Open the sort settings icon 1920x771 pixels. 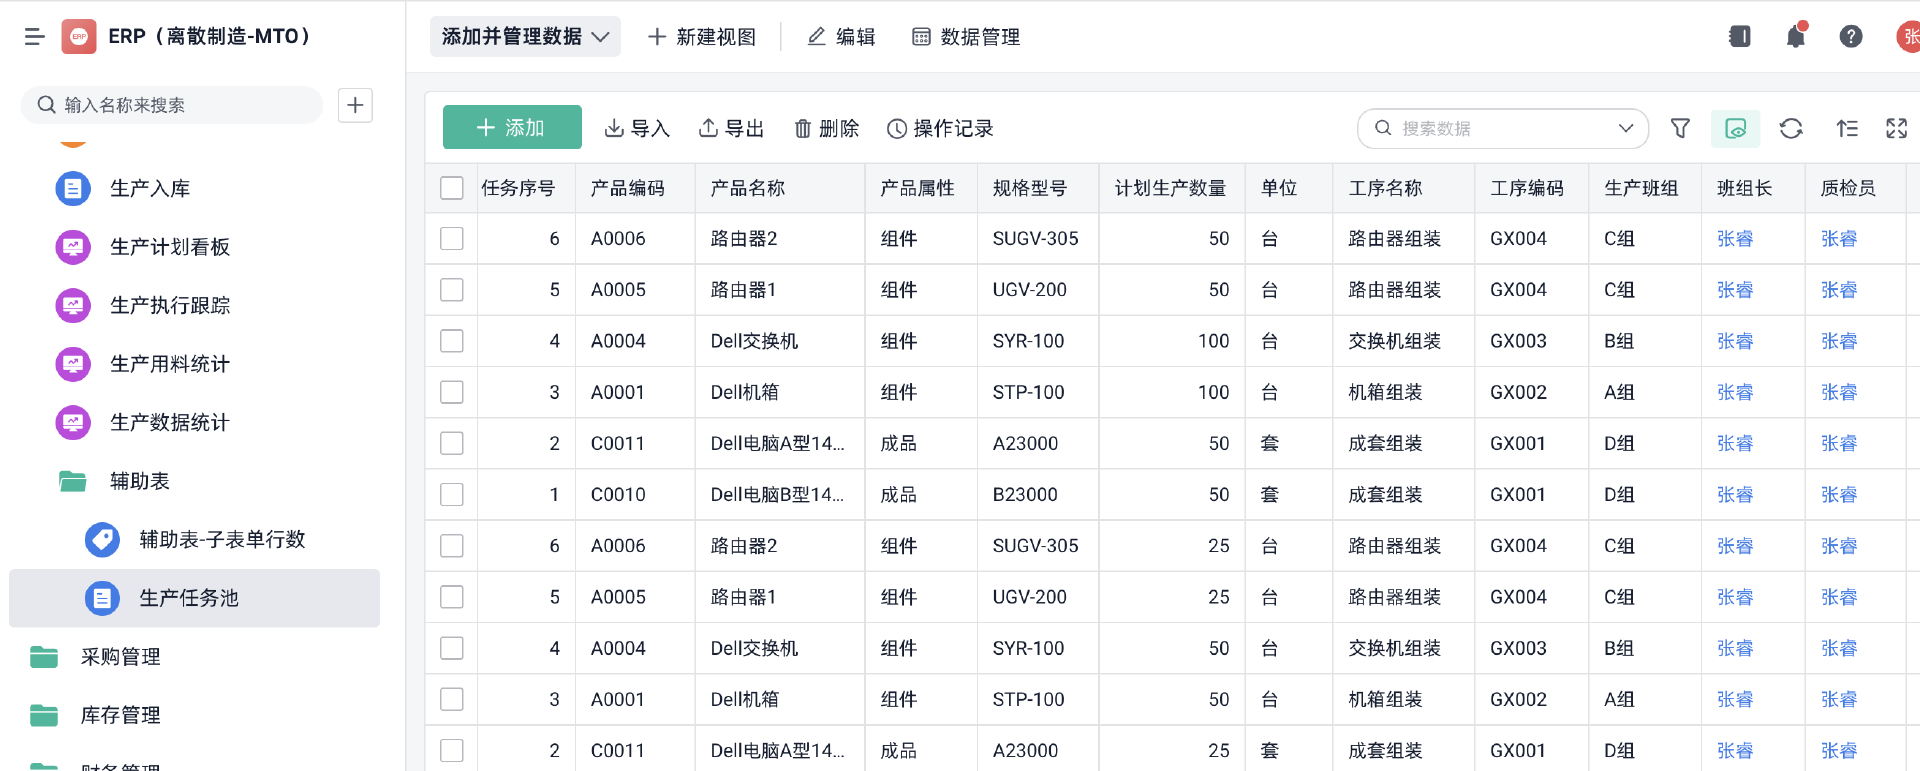click(x=1847, y=128)
